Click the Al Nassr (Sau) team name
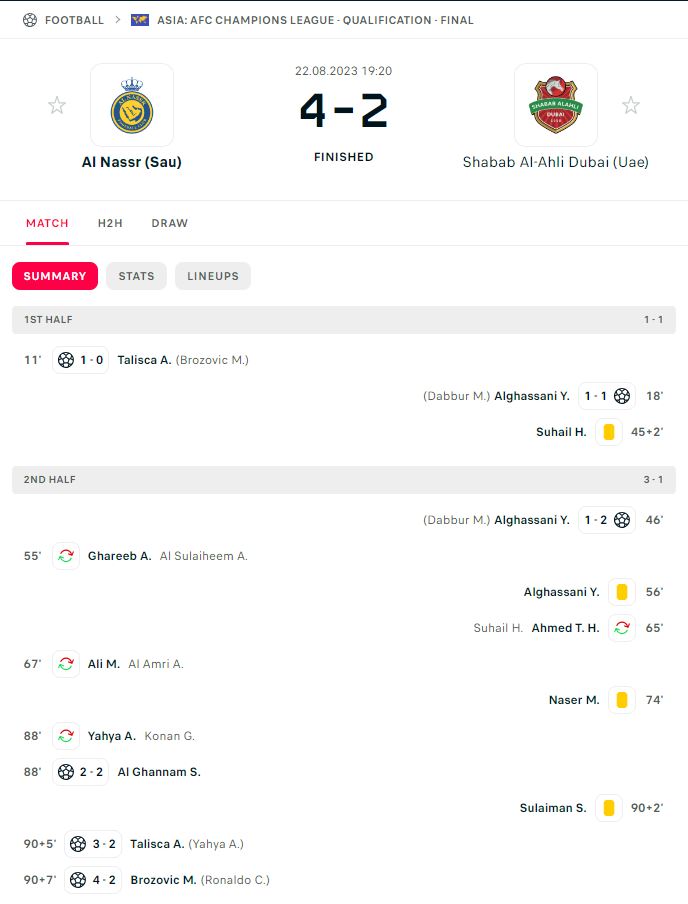Screen dimensions: 688x904 click(132, 161)
